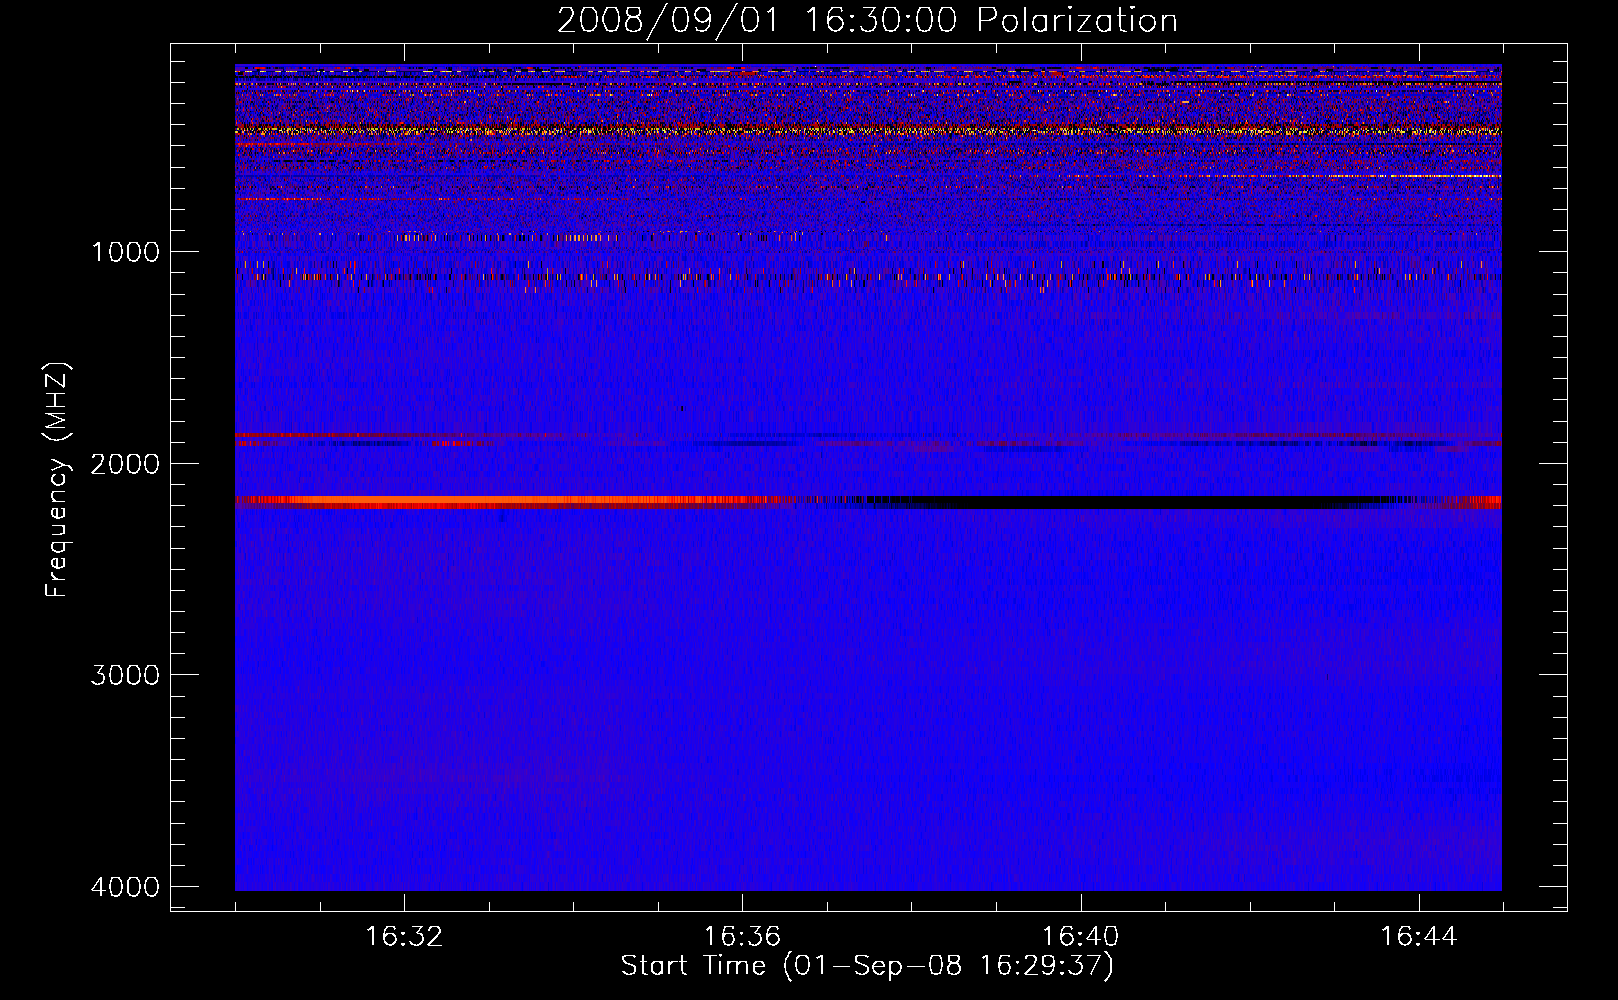1618x1000 pixels.
Task: Select the 'Frequency (MHZ)' axis label
Action: [57, 480]
